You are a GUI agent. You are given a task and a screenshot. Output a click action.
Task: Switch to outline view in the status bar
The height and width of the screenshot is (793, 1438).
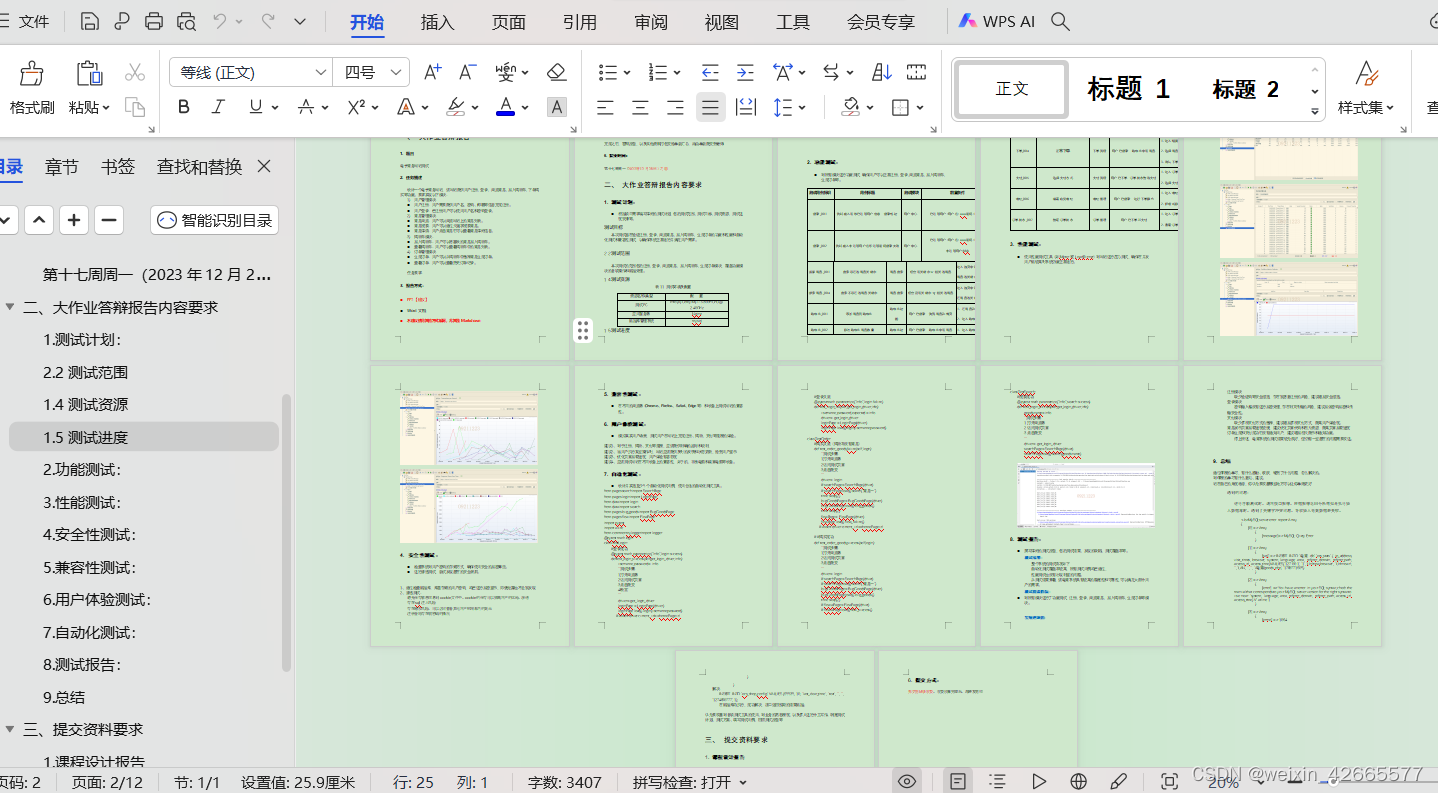997,781
